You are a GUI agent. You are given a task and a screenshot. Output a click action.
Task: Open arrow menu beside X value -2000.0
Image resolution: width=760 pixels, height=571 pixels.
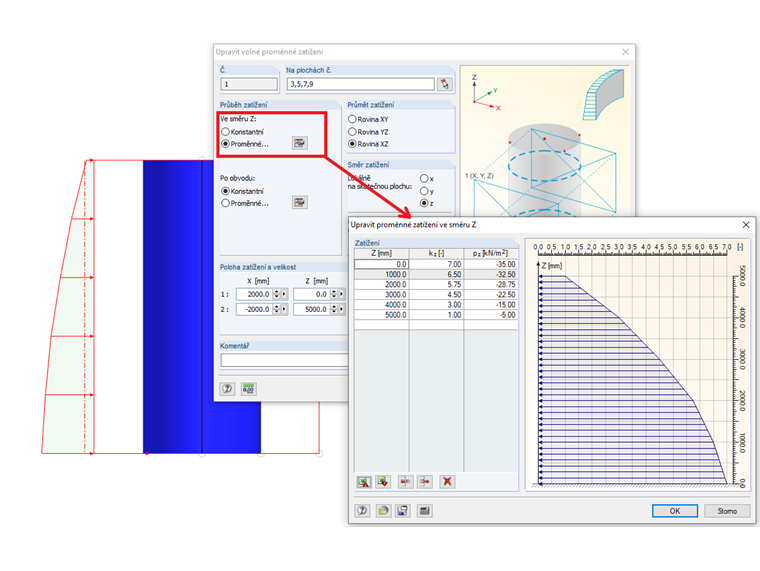click(284, 309)
